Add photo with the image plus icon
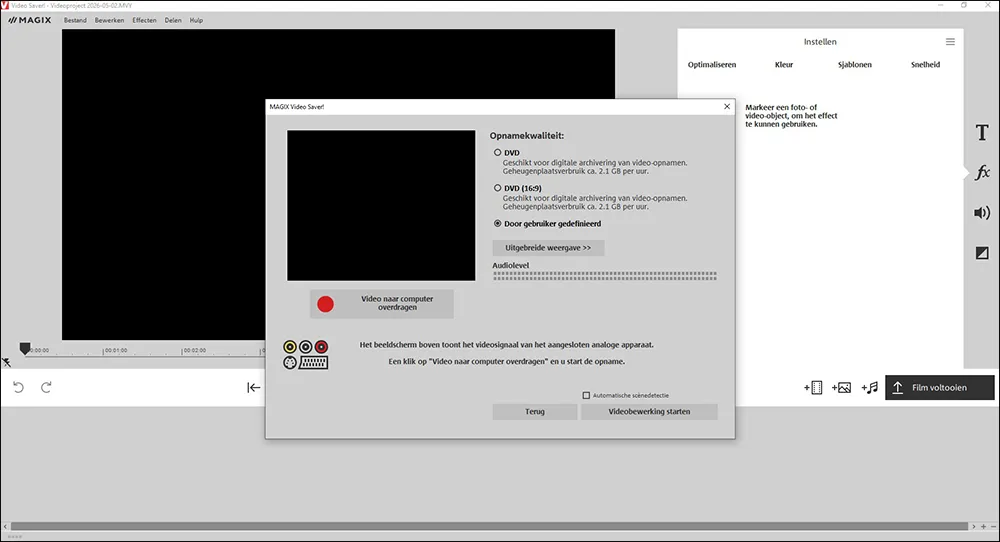The width and height of the screenshot is (1000, 542). coord(841,387)
